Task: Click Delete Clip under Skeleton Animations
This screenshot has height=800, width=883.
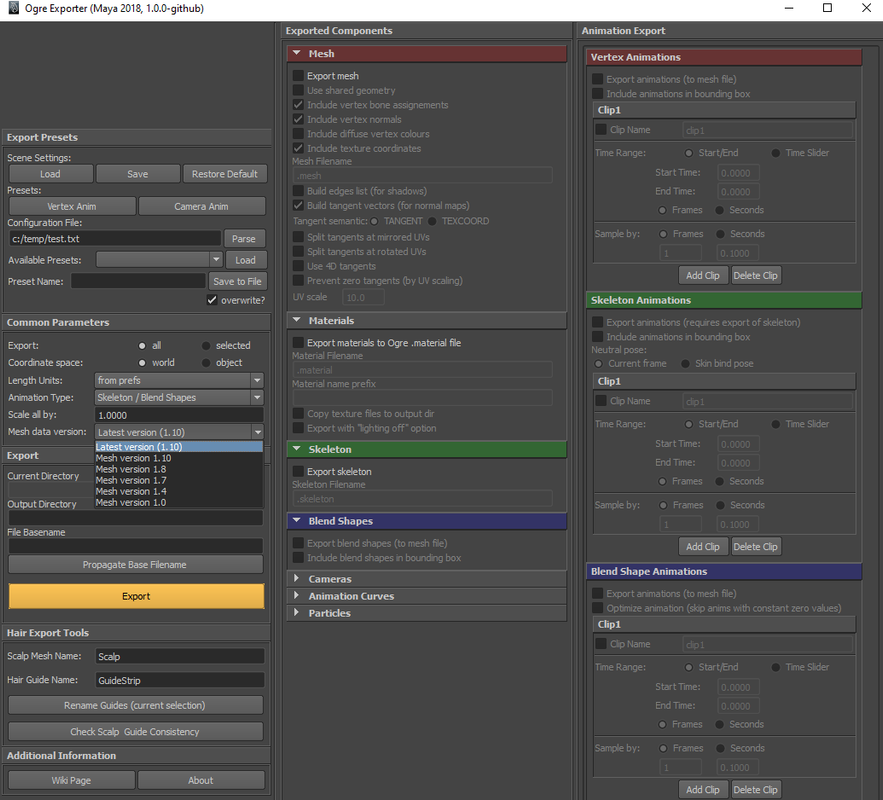Action: coord(755,547)
